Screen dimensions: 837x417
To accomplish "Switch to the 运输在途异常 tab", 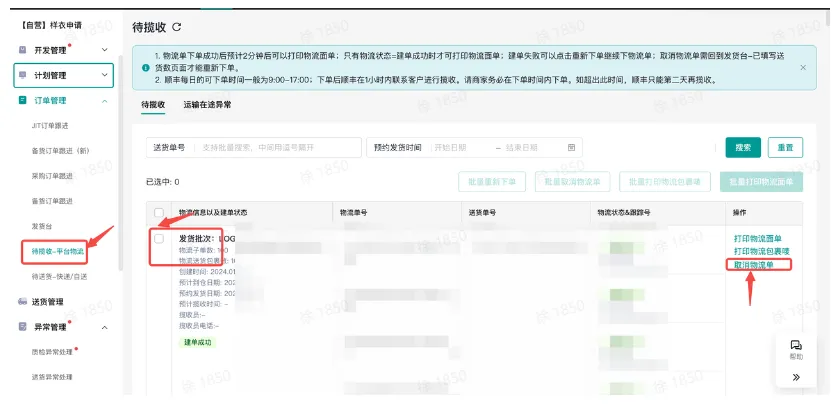I will tap(208, 105).
